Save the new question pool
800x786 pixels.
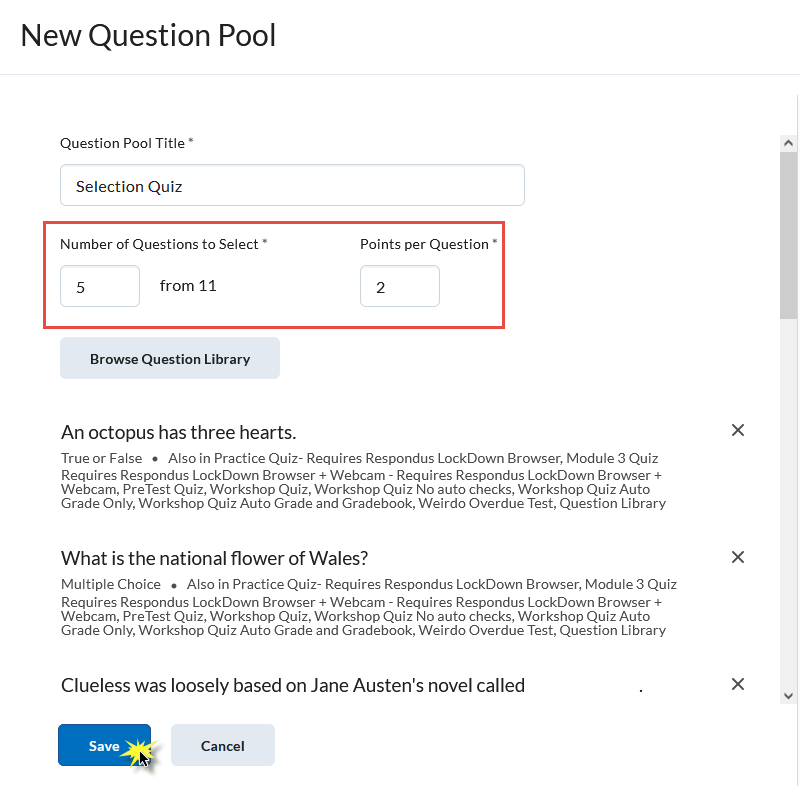pos(104,746)
